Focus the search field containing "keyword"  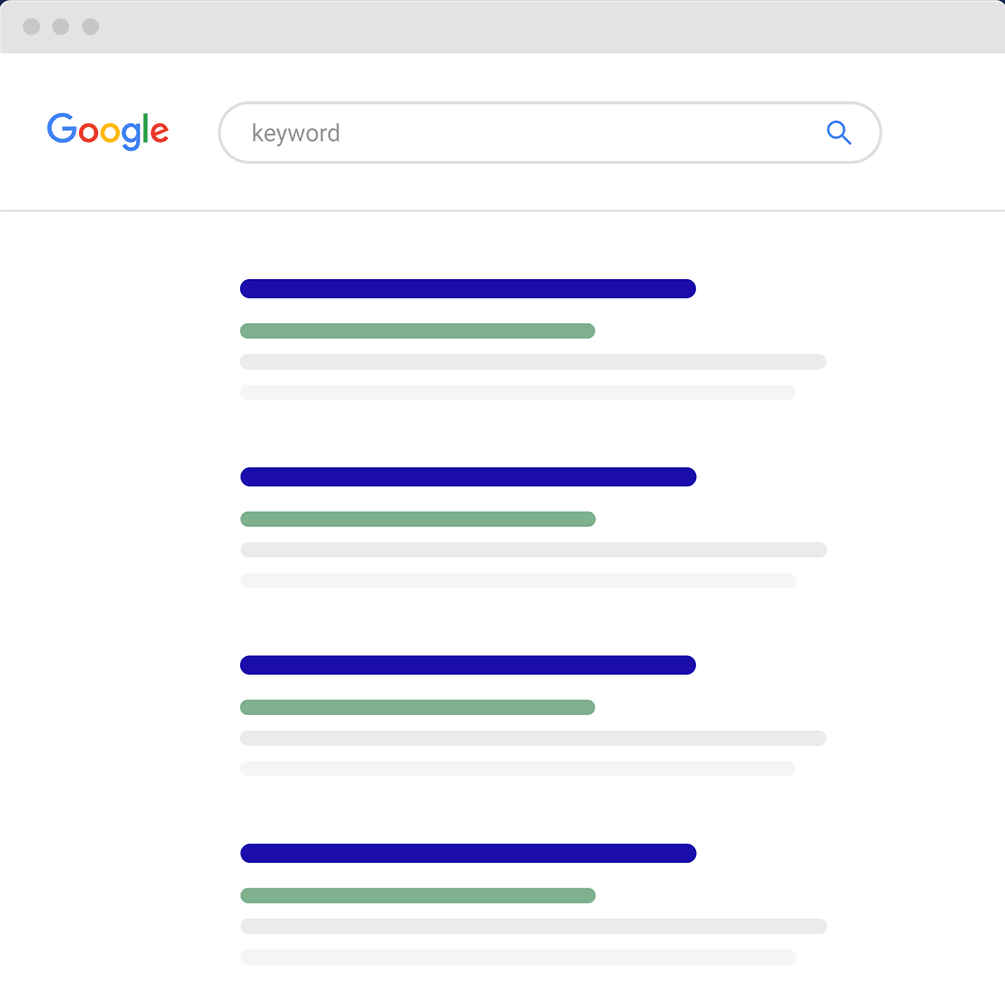coord(520,132)
